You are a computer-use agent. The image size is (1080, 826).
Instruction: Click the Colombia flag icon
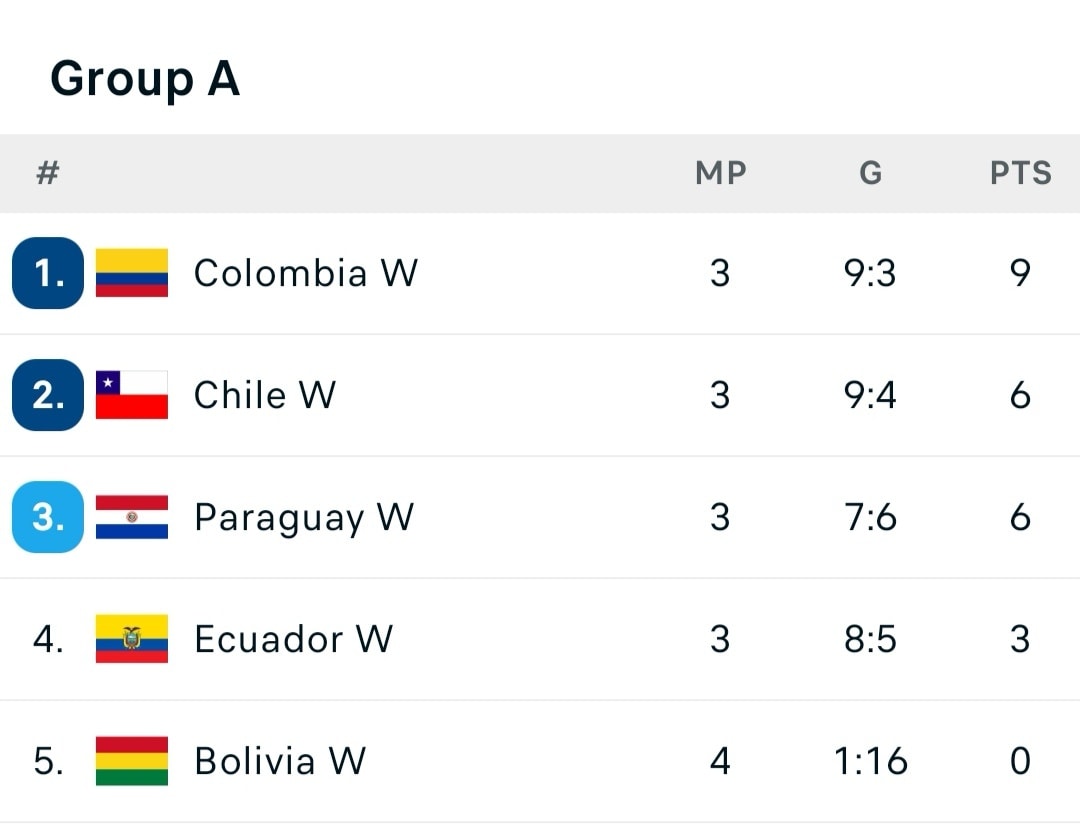[132, 273]
